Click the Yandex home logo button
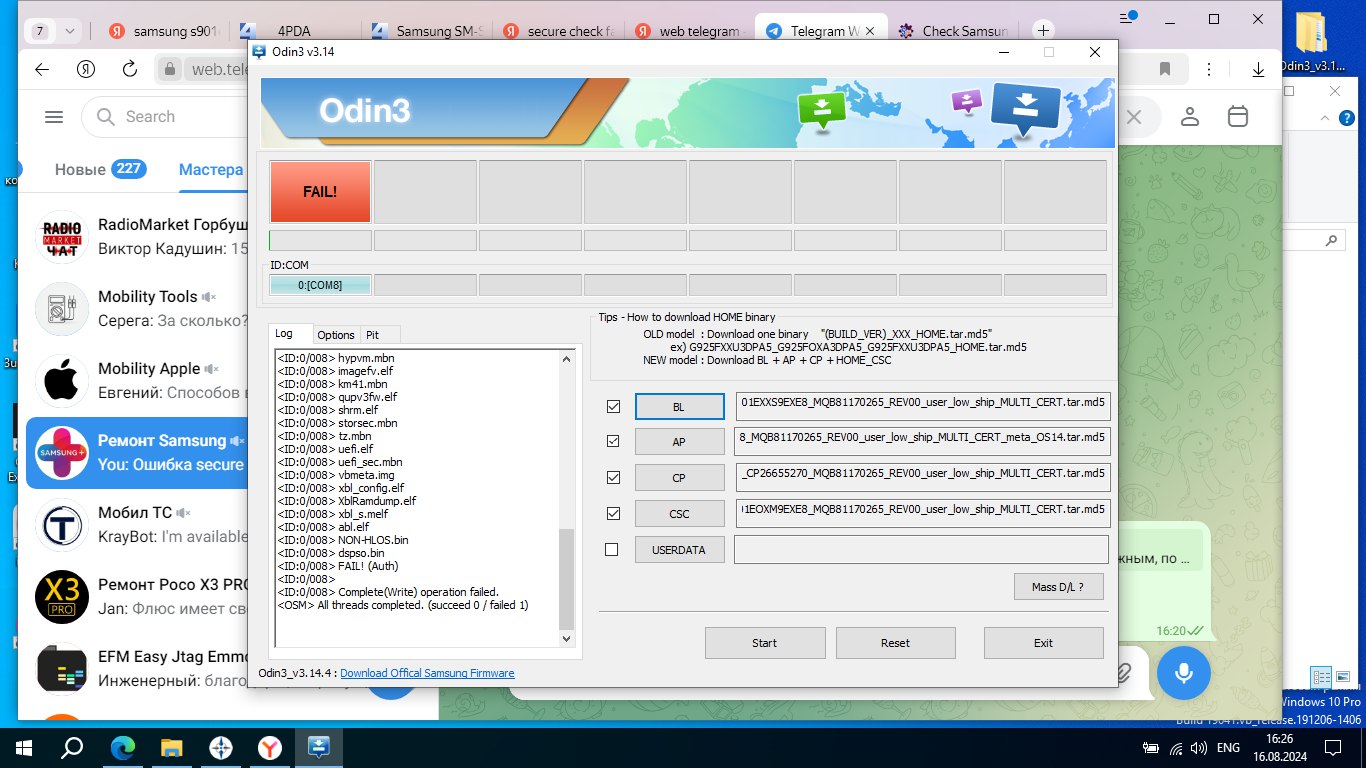Image resolution: width=1366 pixels, height=768 pixels. [x=85, y=69]
